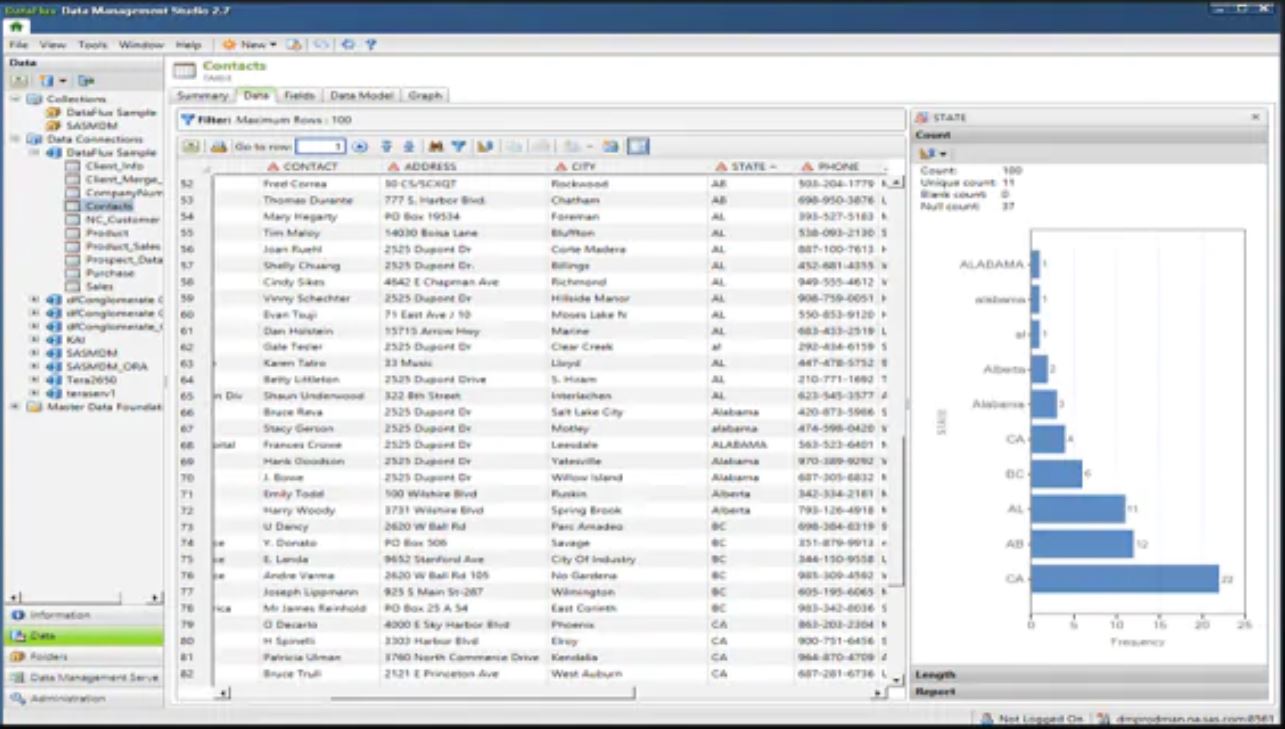
Task: Expand the teraserv1 connection node
Action: pos(35,394)
